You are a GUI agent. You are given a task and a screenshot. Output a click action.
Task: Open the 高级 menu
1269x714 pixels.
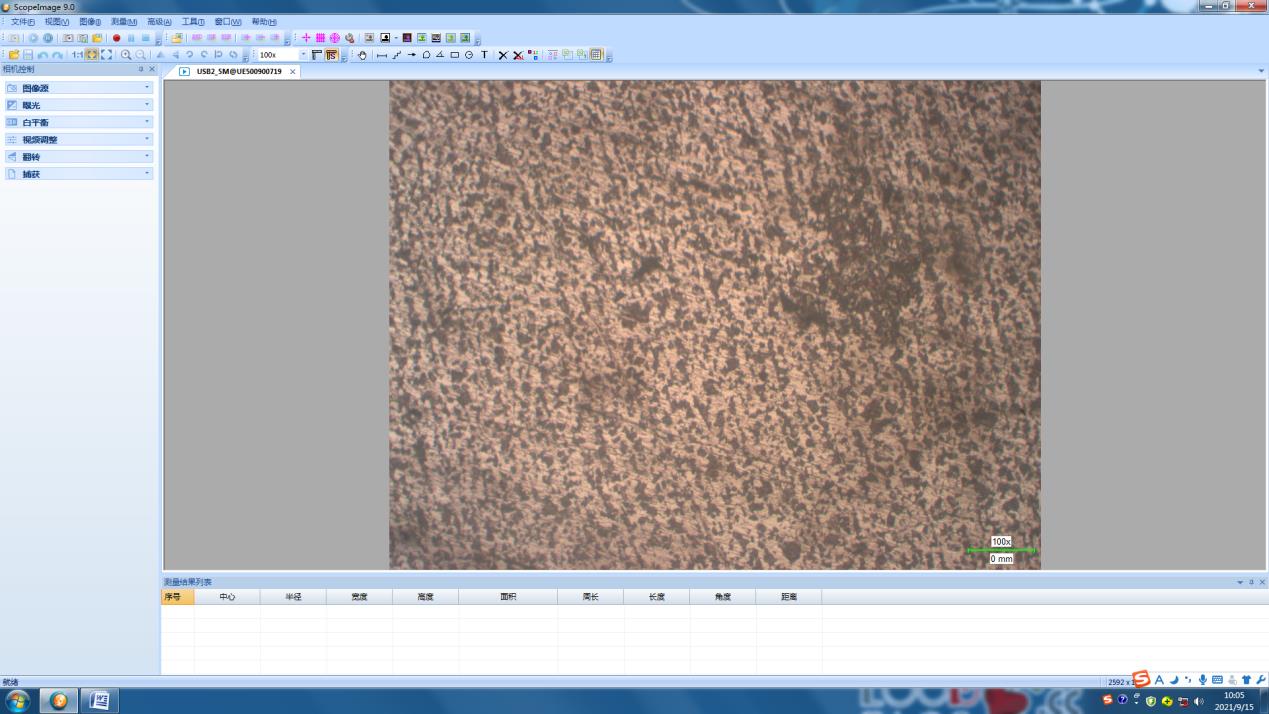coord(159,21)
